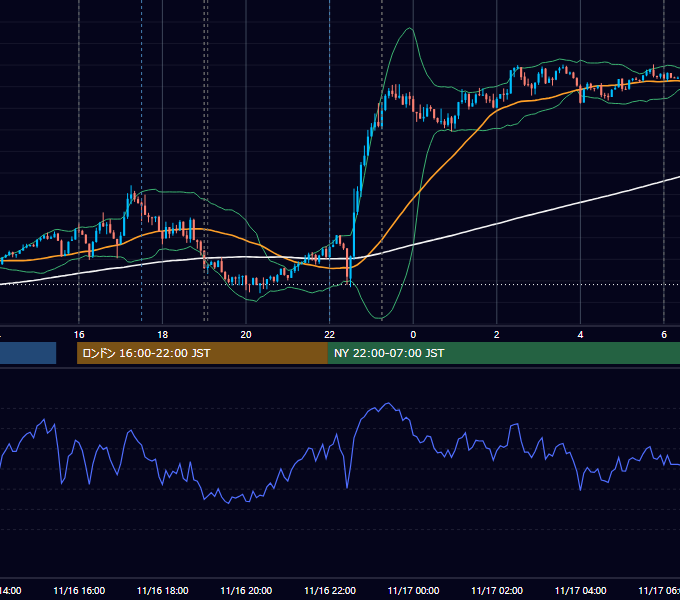The height and width of the screenshot is (600, 680).
Task: Click the hour label 6 on the chart axis
Action: 664,335
